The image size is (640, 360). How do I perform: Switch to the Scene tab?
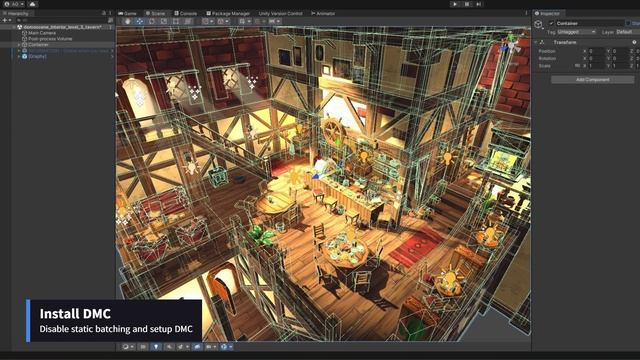(156, 13)
